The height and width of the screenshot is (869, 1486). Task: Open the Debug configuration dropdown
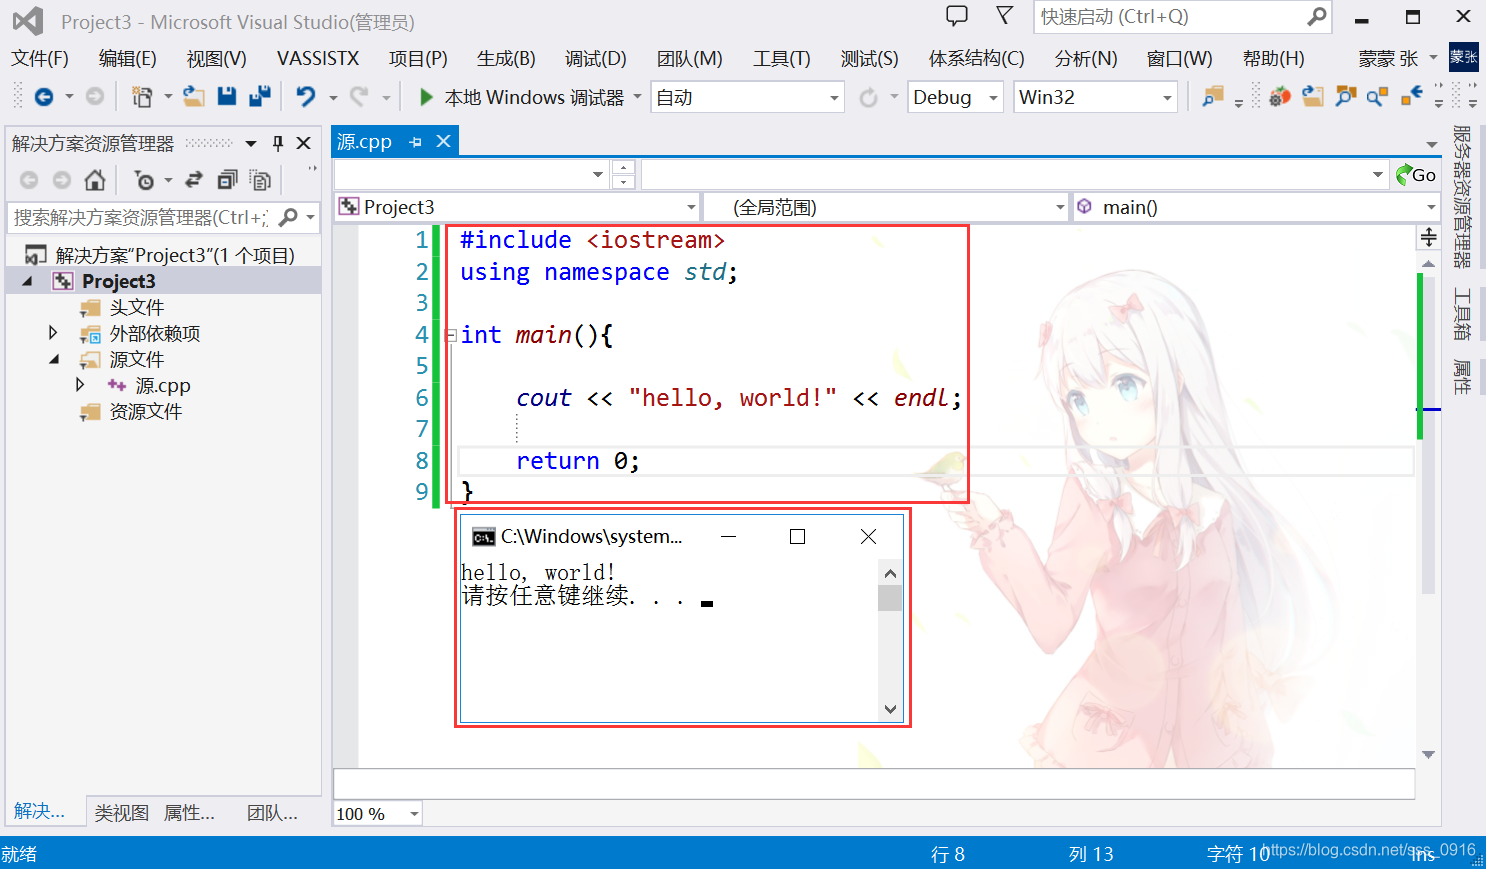(x=993, y=98)
